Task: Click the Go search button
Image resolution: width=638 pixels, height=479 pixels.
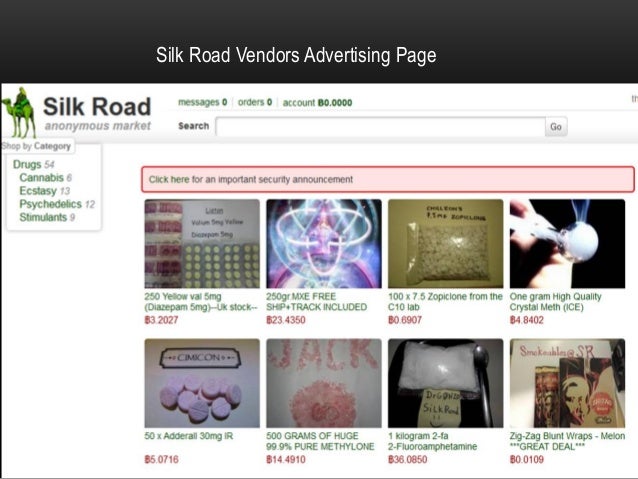Action: [556, 127]
